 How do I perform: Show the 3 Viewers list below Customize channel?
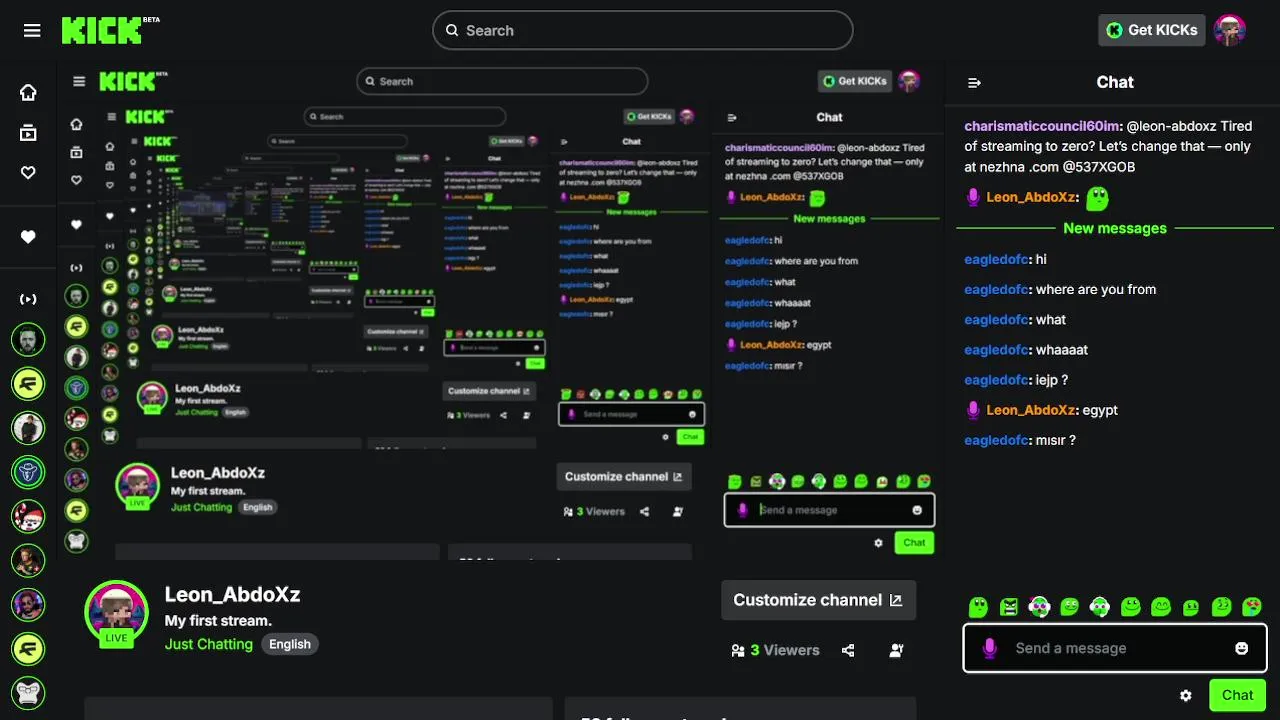pyautogui.click(x=775, y=650)
